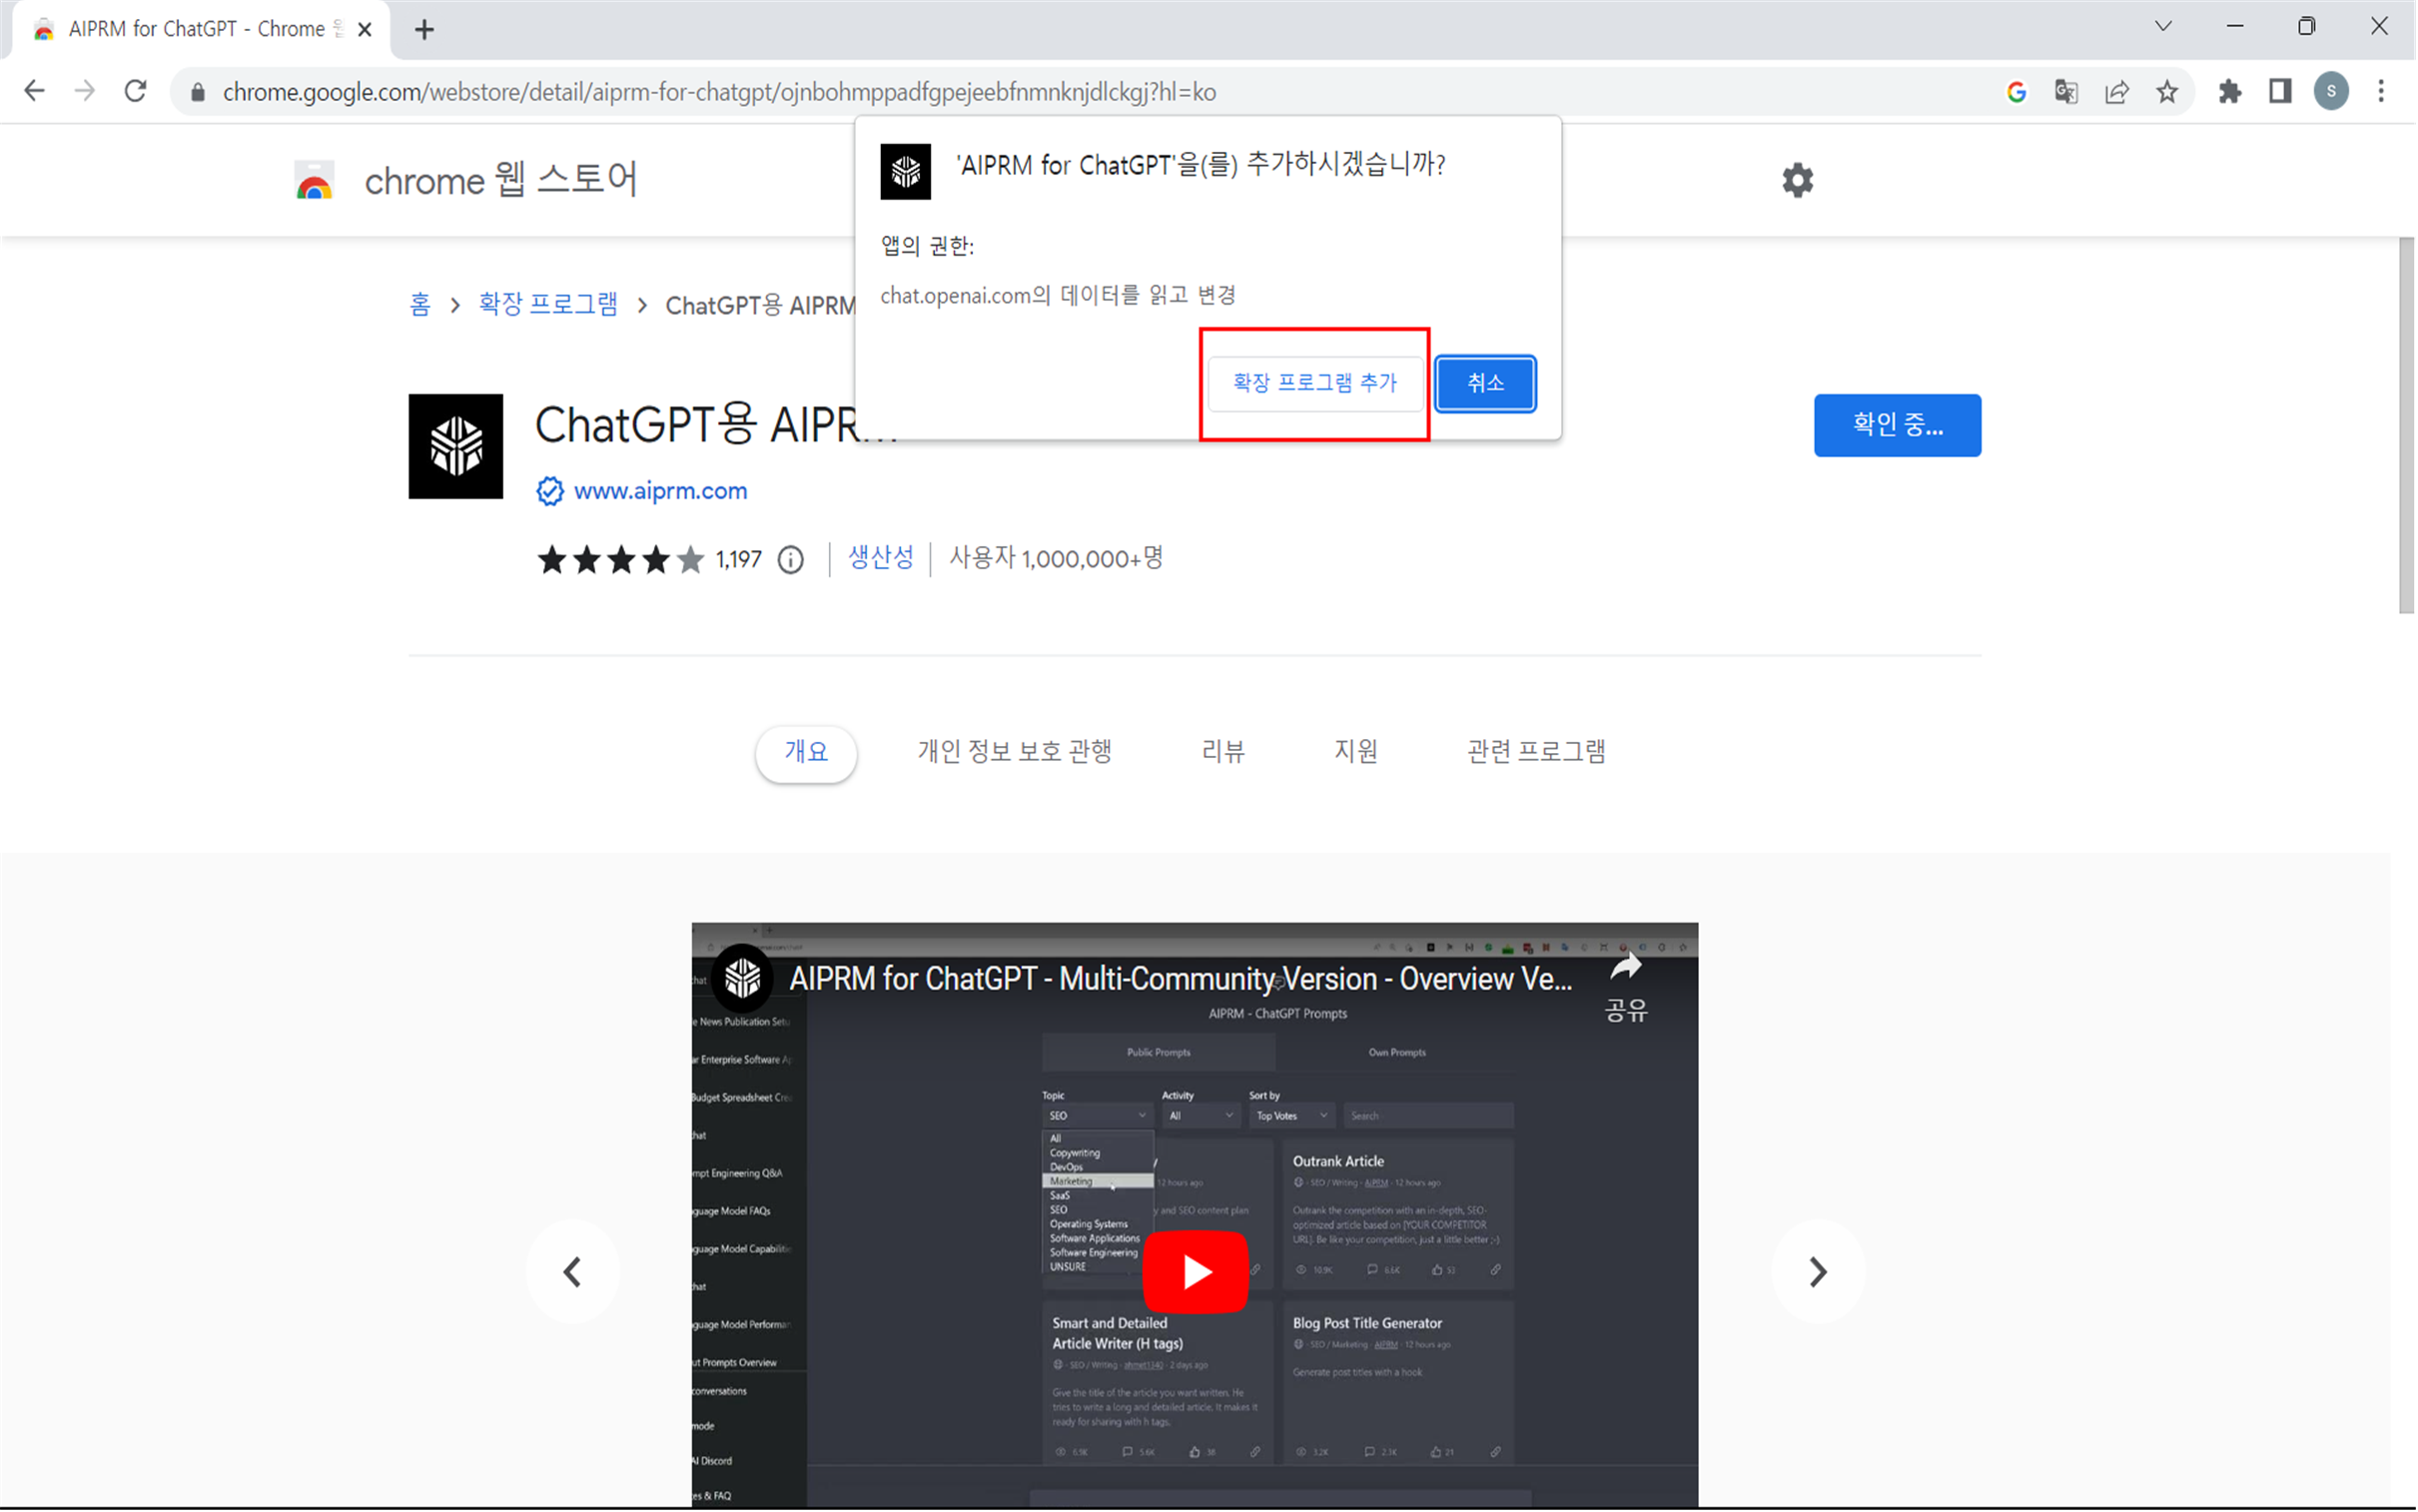2418x1512 pixels.
Task: Click the lock icon in address bar
Action: pyautogui.click(x=198, y=92)
